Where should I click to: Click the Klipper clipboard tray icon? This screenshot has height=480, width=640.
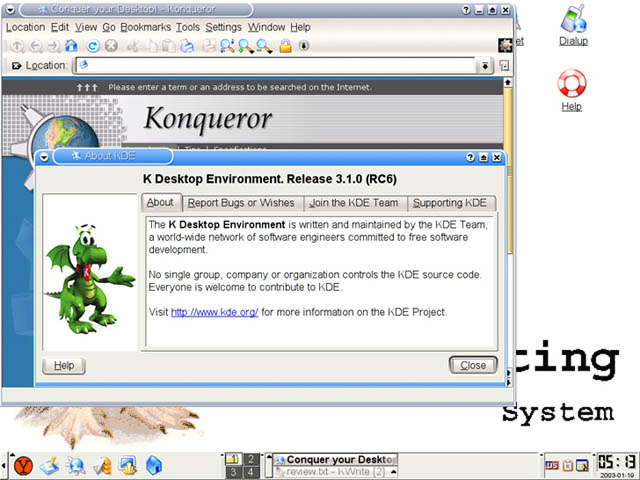(568, 465)
